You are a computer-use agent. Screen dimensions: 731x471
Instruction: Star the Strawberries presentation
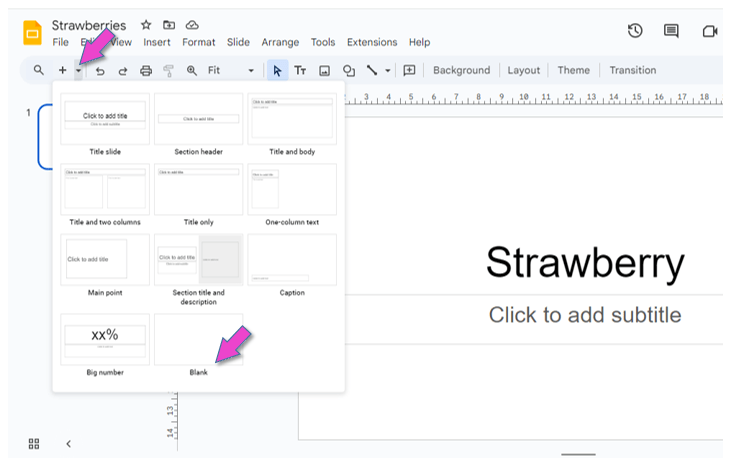click(x=146, y=24)
